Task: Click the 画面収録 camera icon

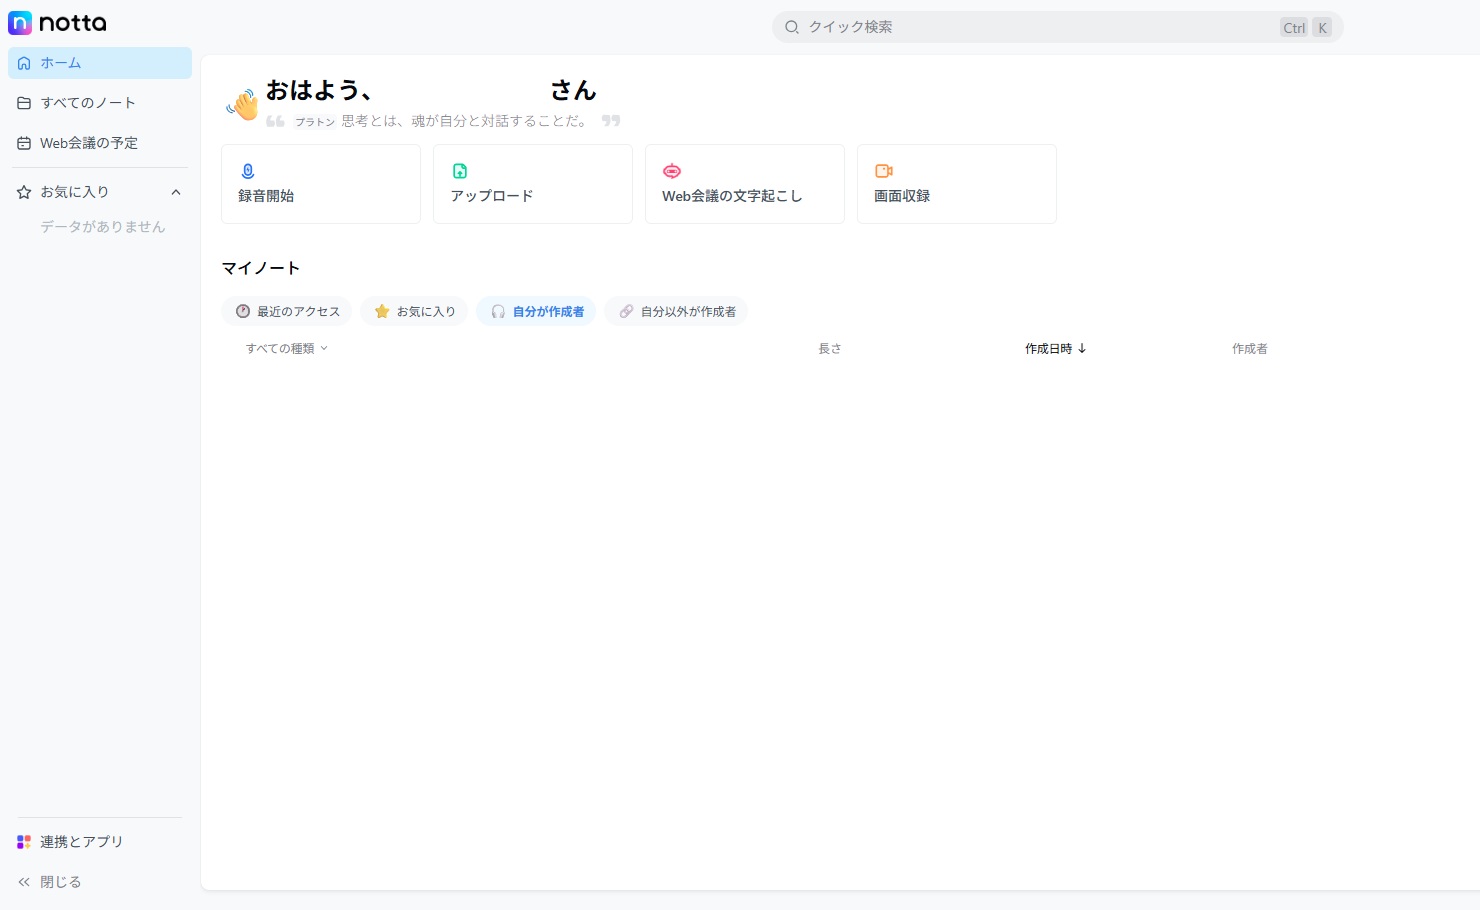Action: coord(884,171)
